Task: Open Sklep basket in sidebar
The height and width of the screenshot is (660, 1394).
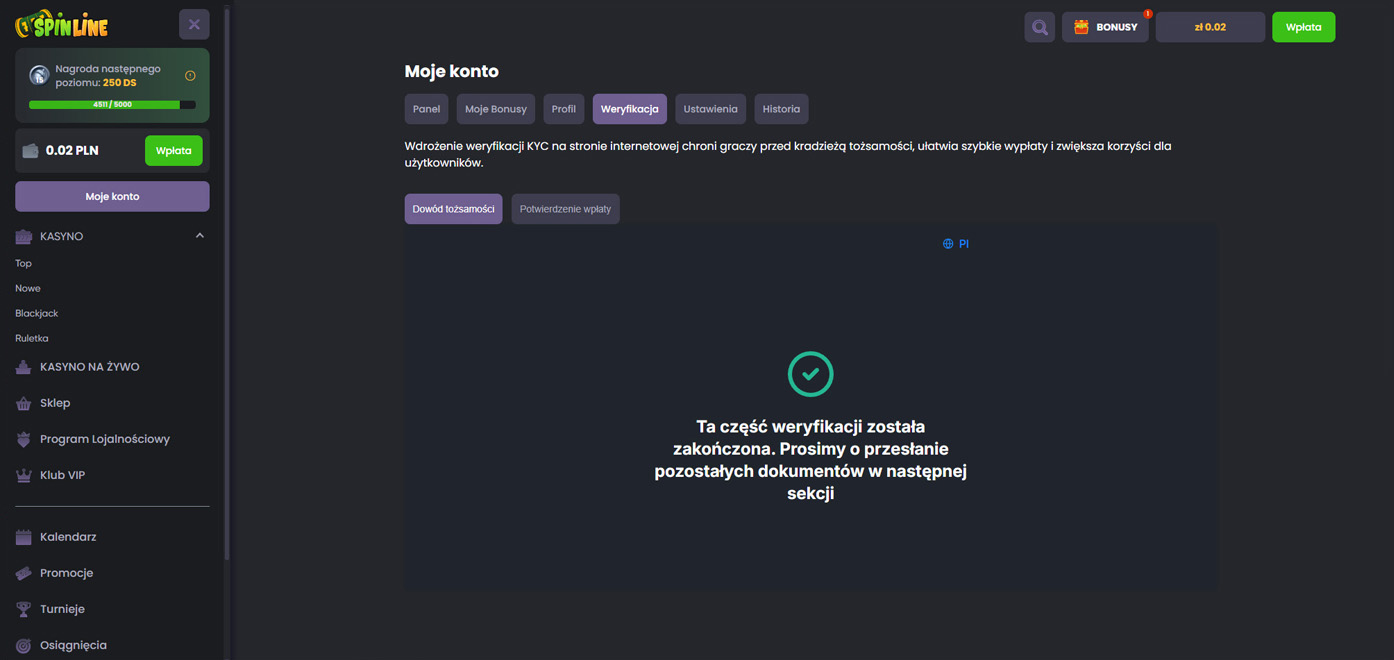Action: (55, 403)
